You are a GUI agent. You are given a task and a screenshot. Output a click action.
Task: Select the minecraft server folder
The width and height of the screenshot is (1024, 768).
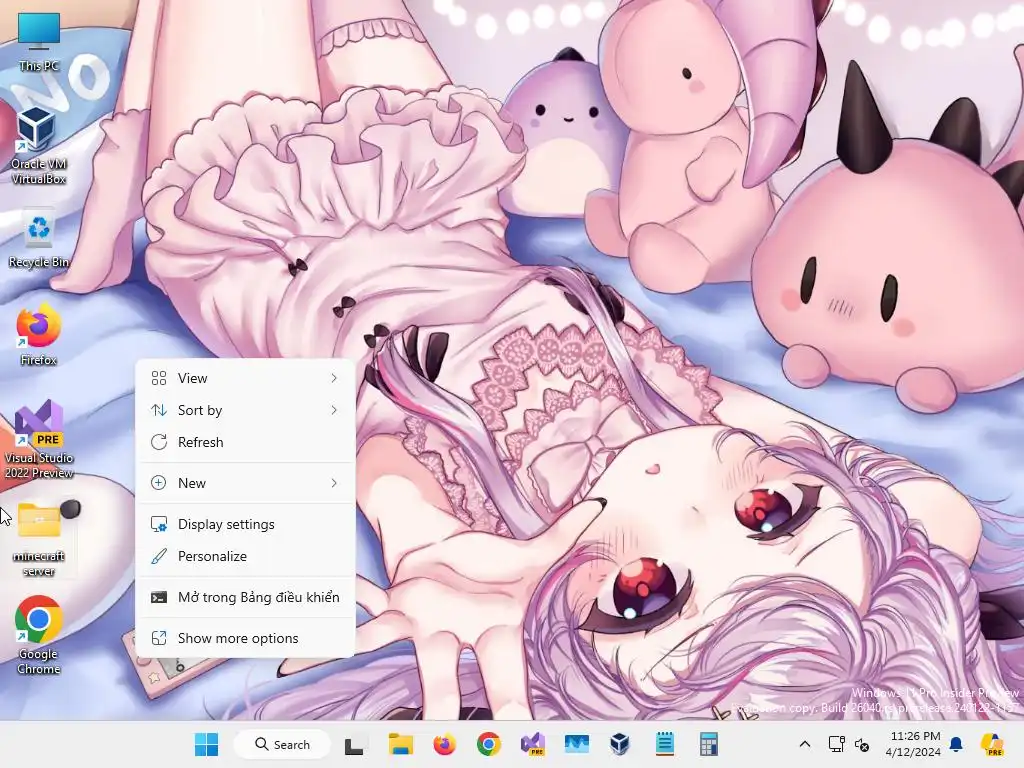pos(39,539)
